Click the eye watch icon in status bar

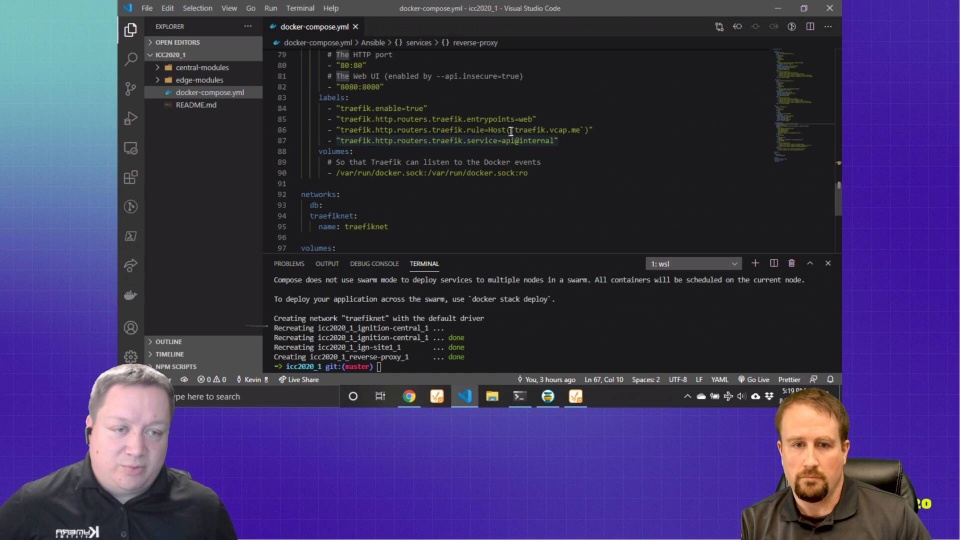(x=184, y=380)
